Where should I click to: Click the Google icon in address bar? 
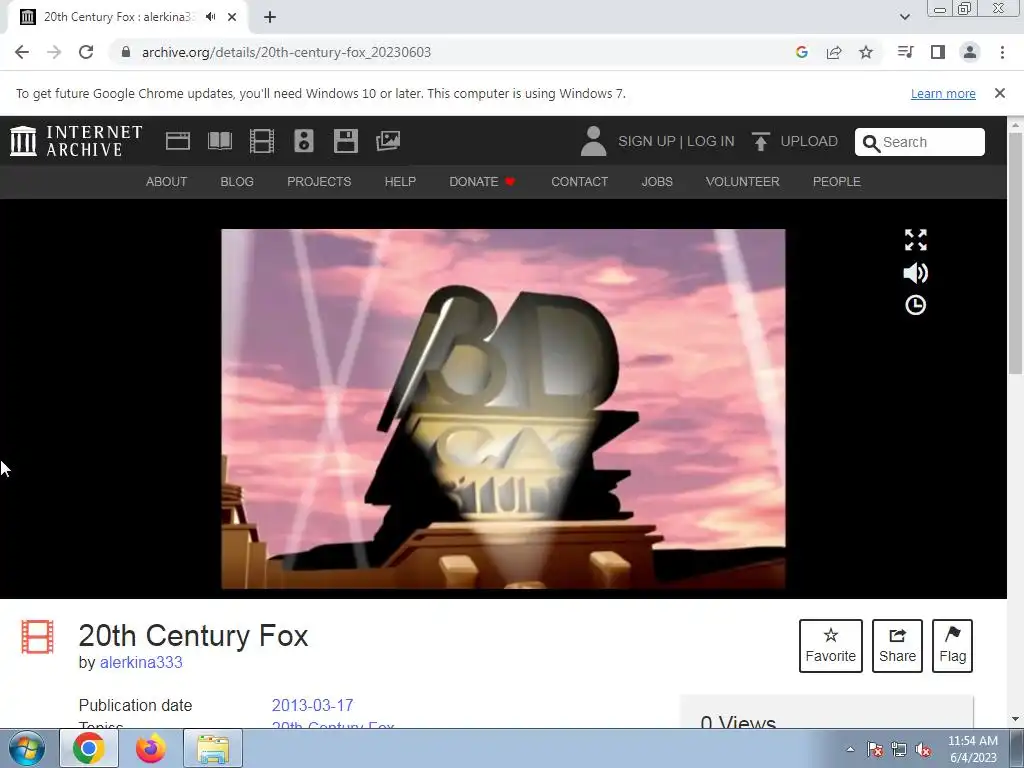802,52
